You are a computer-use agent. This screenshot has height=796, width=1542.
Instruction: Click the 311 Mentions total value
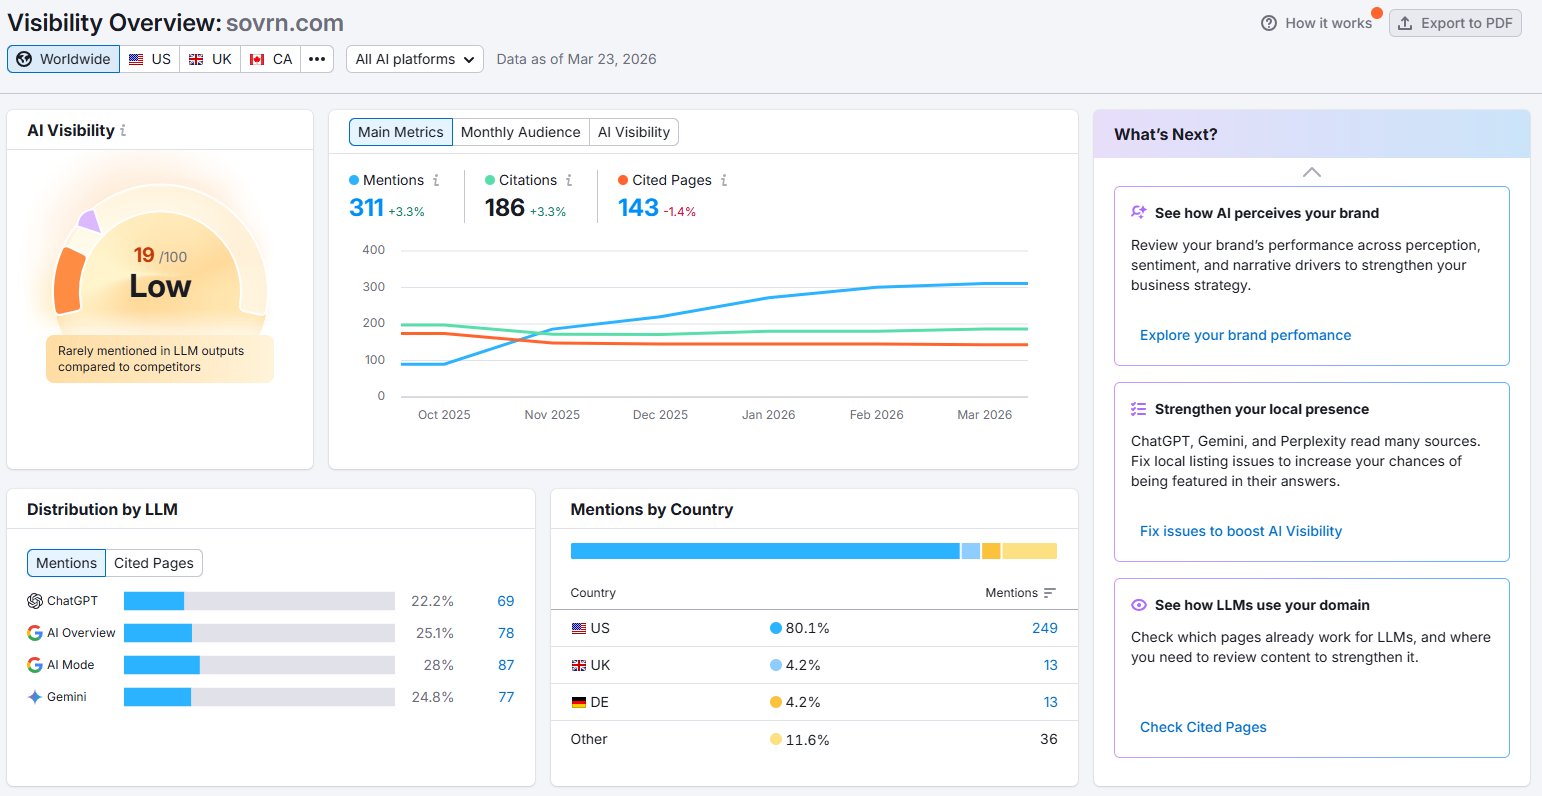coord(366,207)
